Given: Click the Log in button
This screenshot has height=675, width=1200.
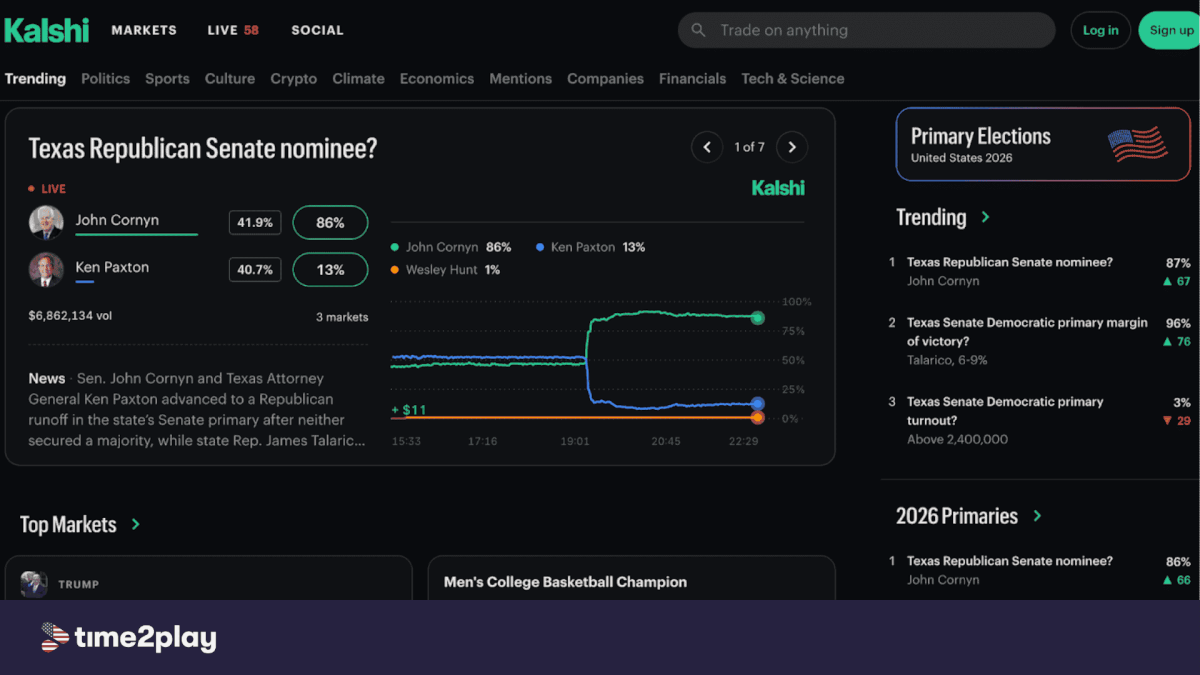Looking at the screenshot, I should [1101, 30].
